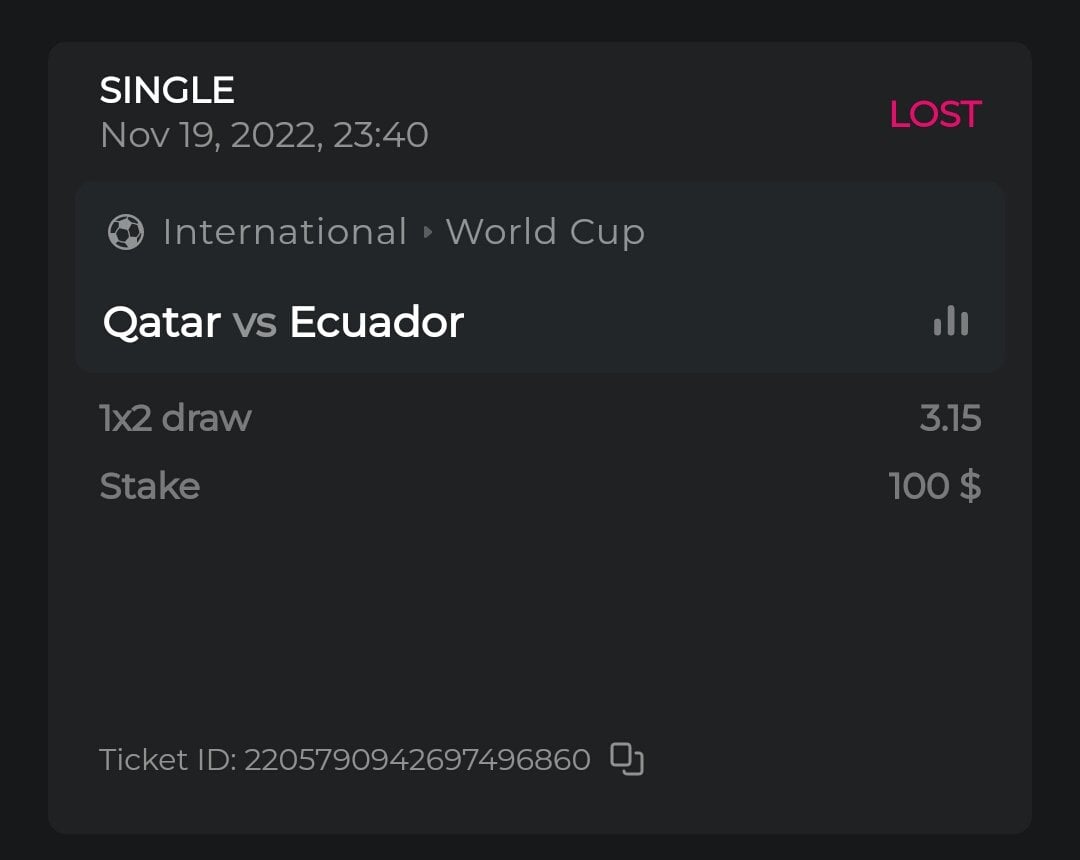Click the breadcrumb arrow before World Cup
1080x860 pixels.
point(428,232)
